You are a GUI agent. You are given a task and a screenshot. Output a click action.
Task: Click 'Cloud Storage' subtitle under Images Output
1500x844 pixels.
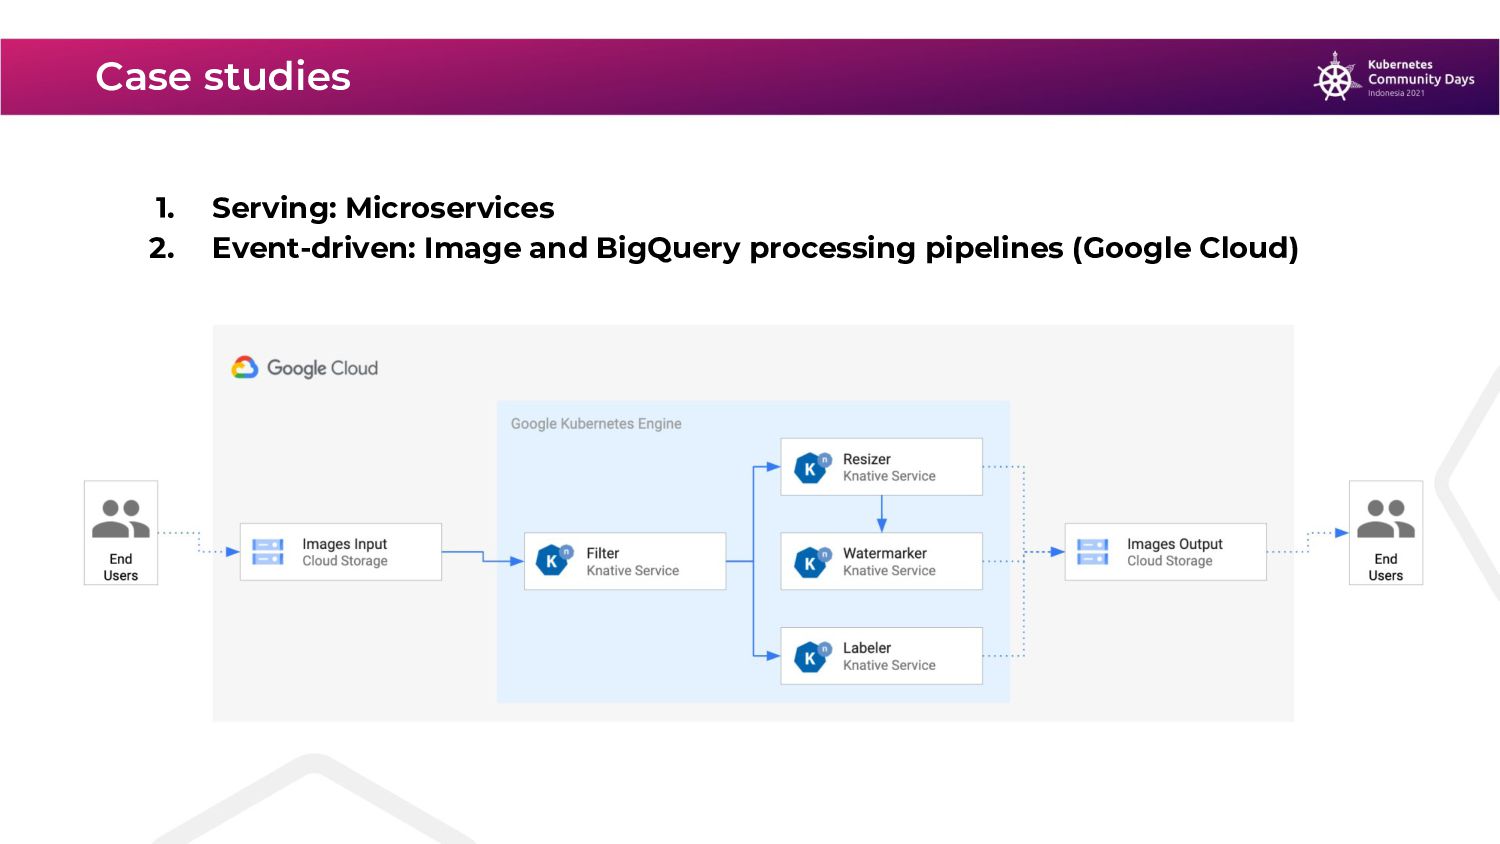[x=1170, y=561]
